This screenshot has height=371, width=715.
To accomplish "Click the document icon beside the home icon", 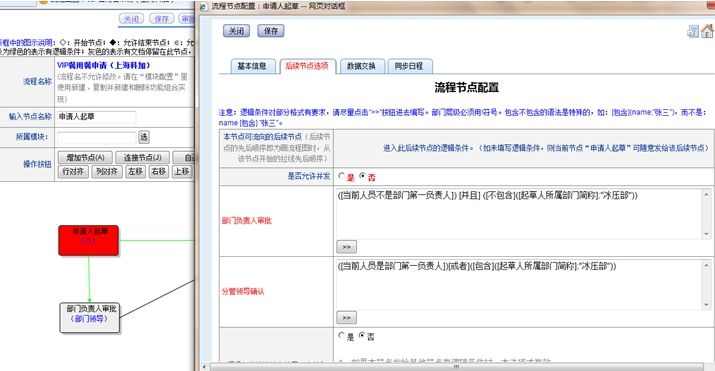I will point(693,31).
